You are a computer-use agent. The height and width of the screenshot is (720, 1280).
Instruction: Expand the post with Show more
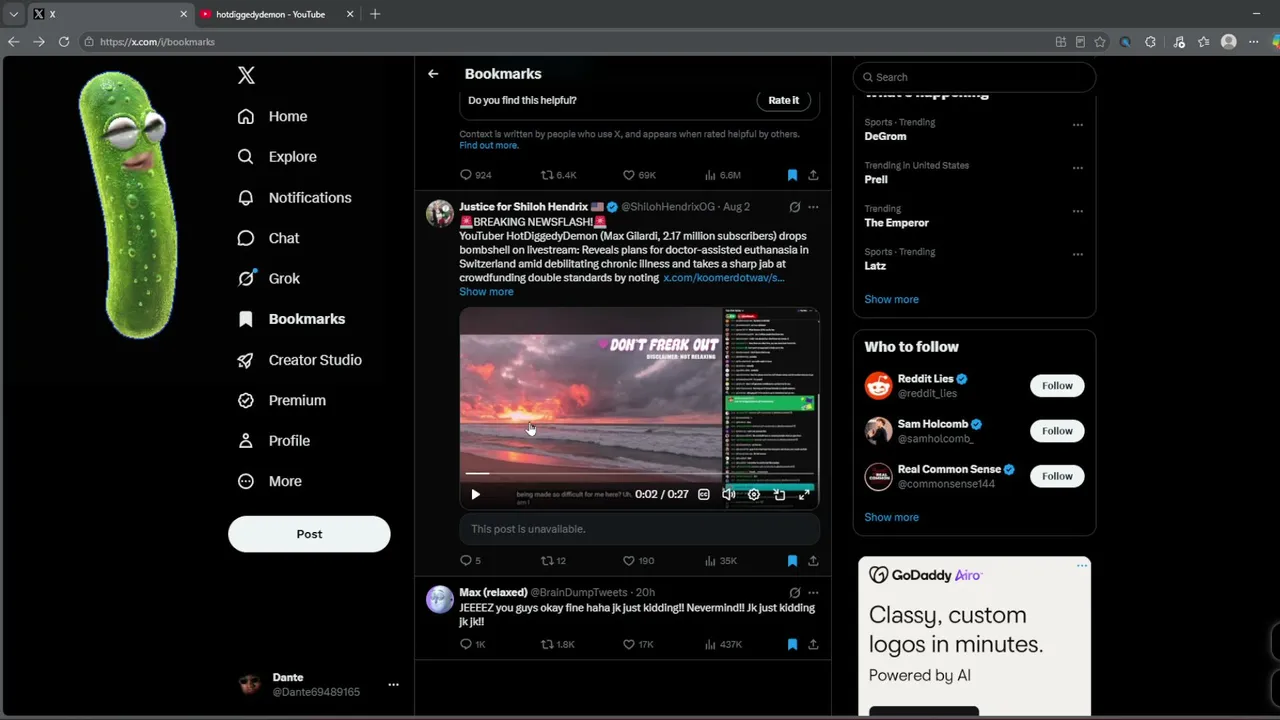(486, 292)
